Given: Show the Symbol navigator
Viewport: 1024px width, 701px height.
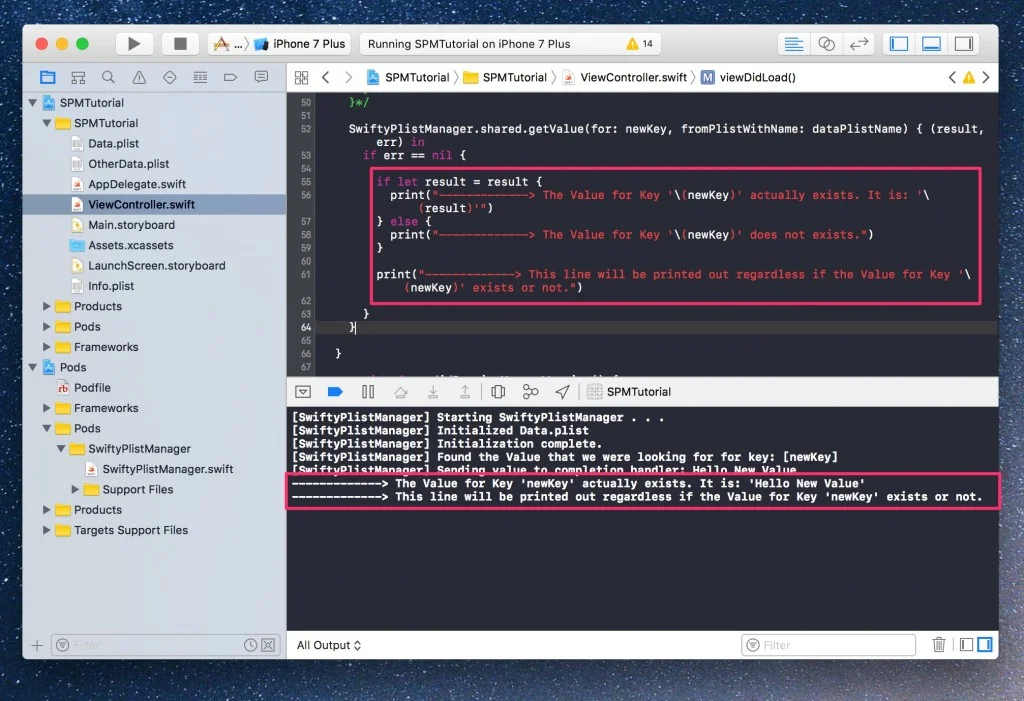Looking at the screenshot, I should pyautogui.click(x=78, y=77).
